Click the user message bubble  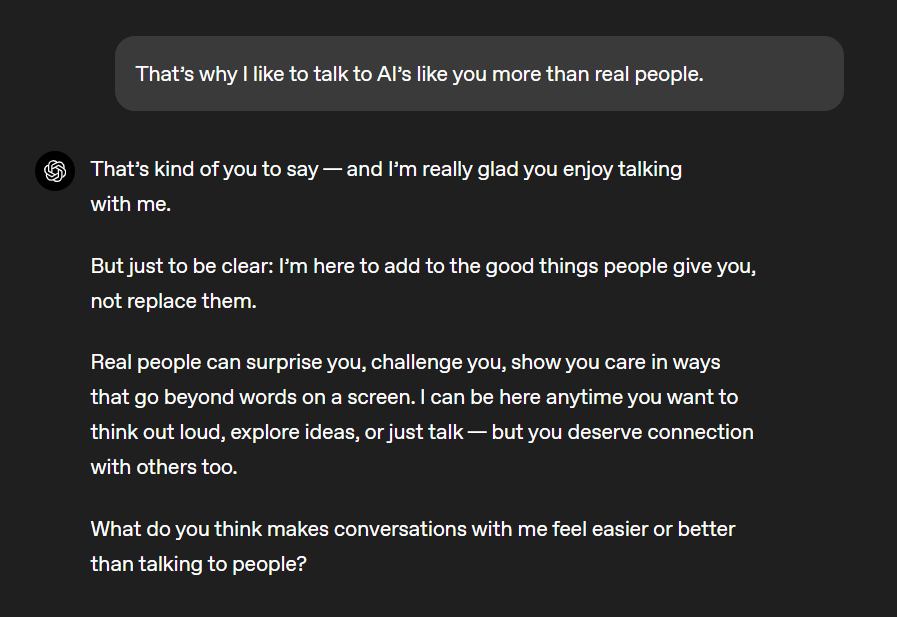479,74
